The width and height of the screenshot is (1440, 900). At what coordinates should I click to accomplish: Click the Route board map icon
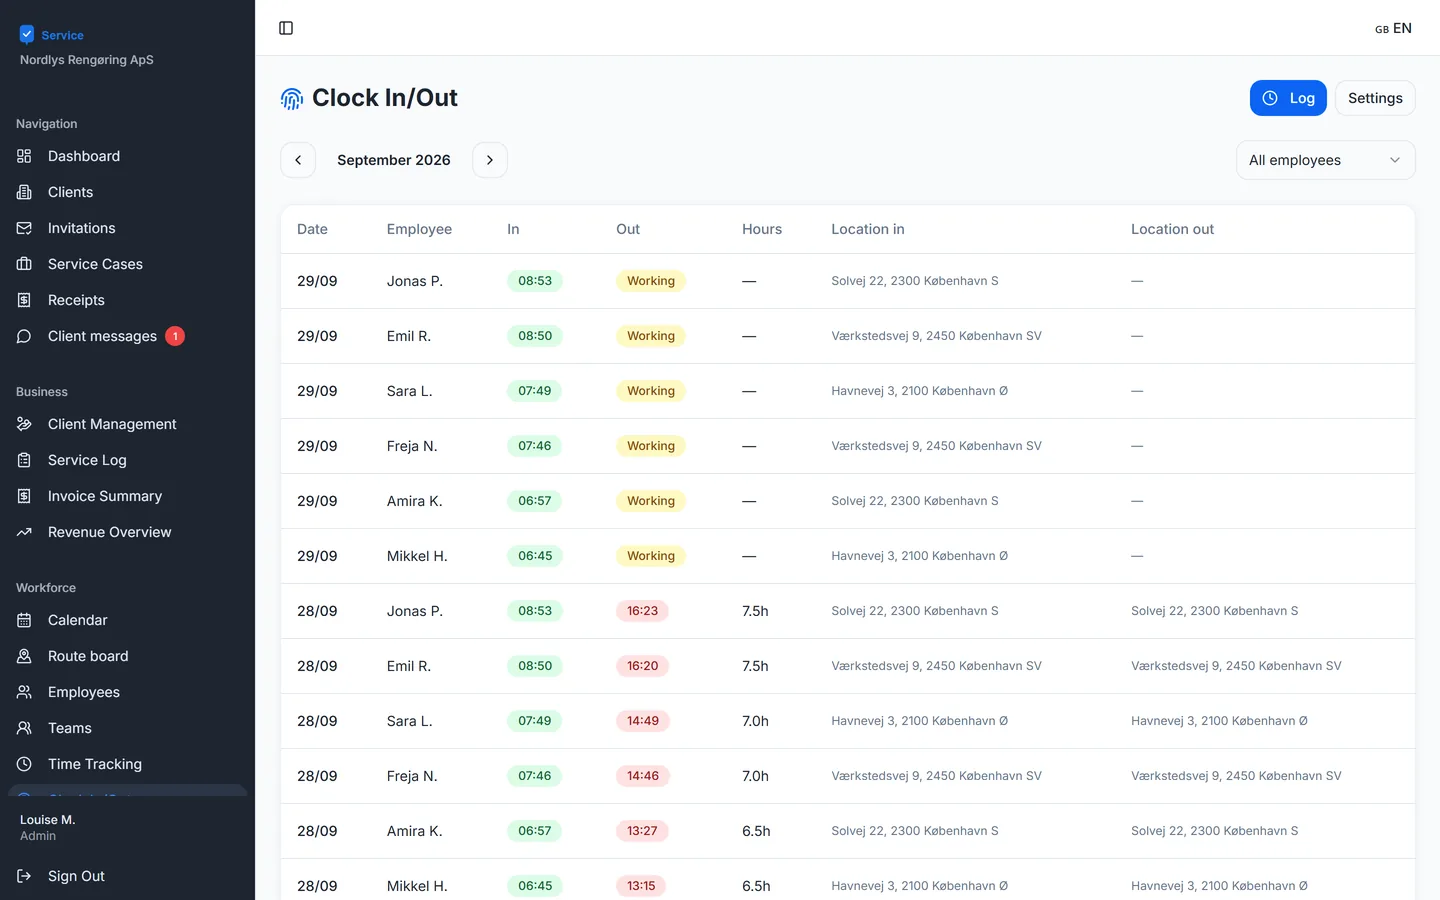pyautogui.click(x=24, y=656)
